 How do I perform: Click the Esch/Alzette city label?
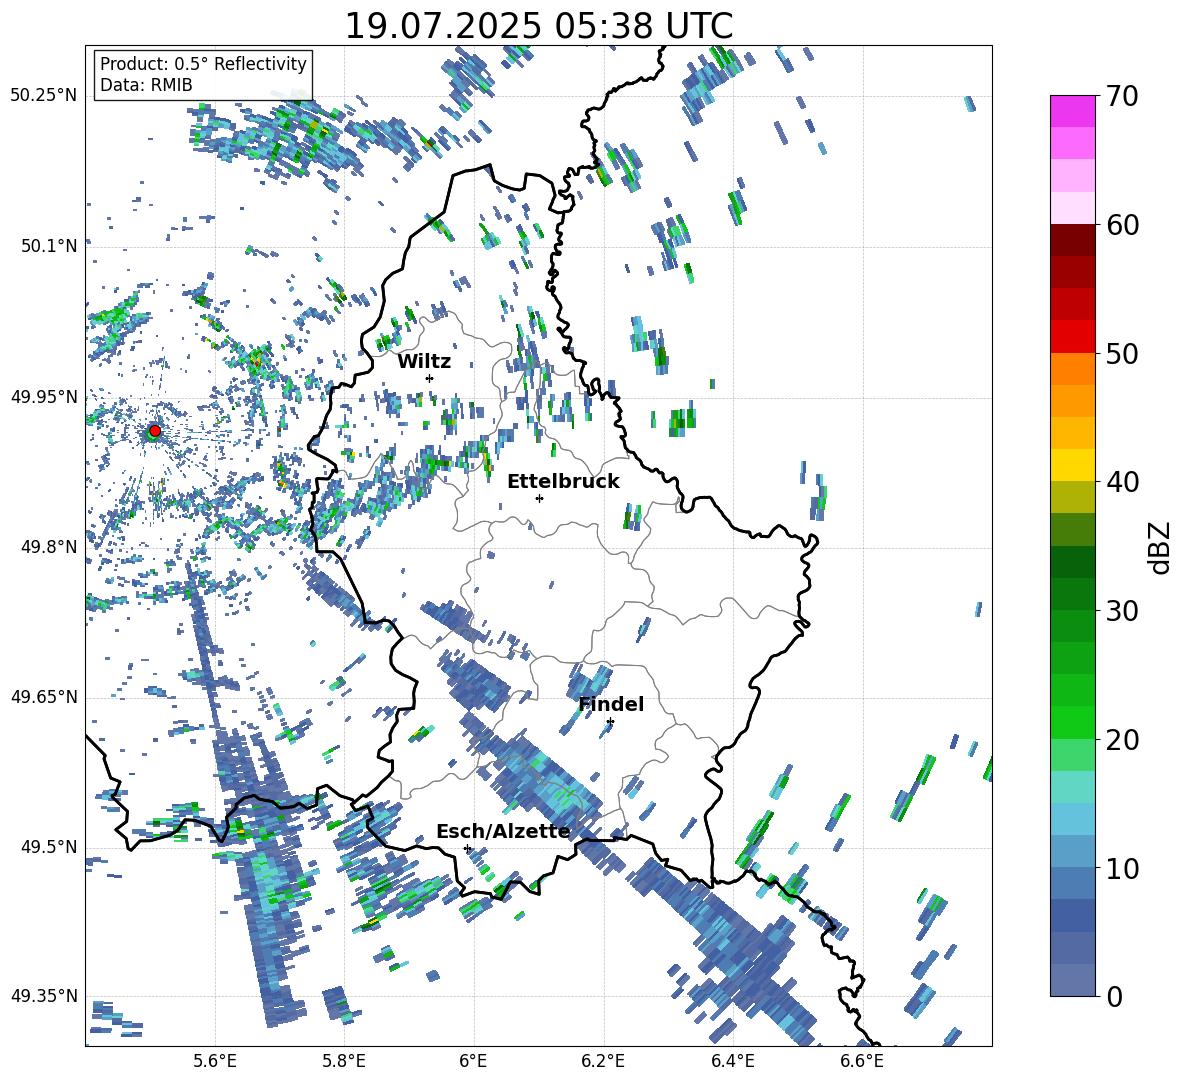coord(503,831)
